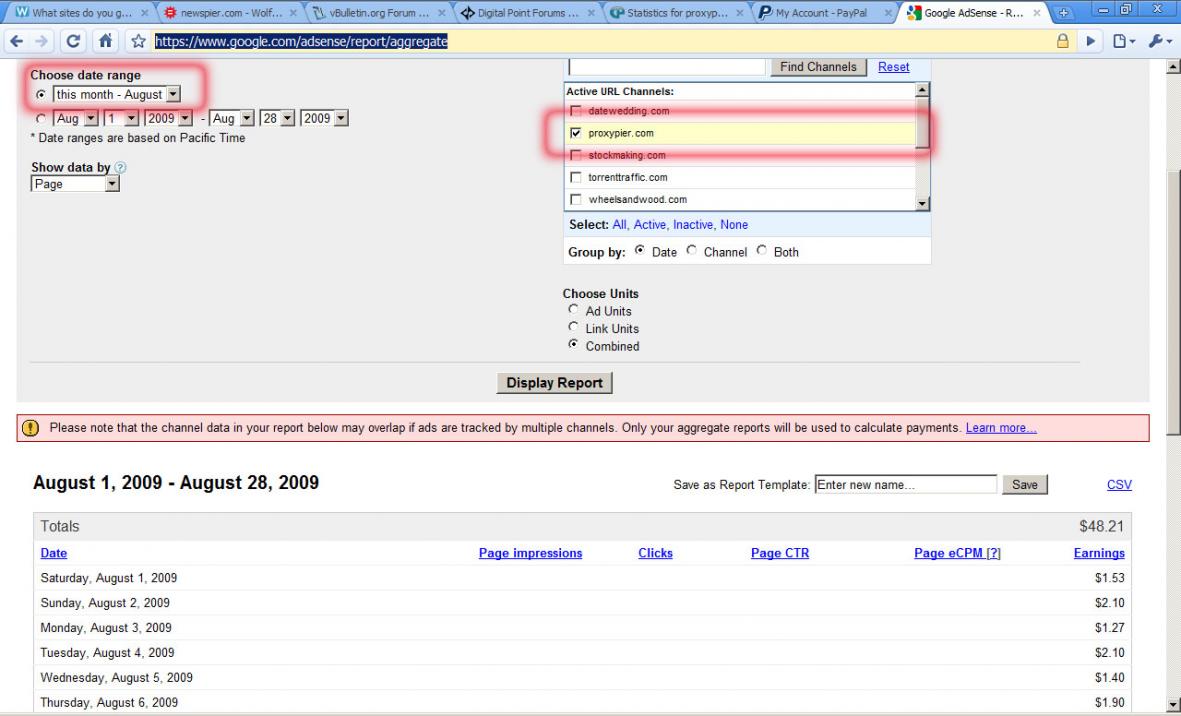Select the 'this month' date range radio
Viewport: 1181px width, 716px height.
coord(41,95)
